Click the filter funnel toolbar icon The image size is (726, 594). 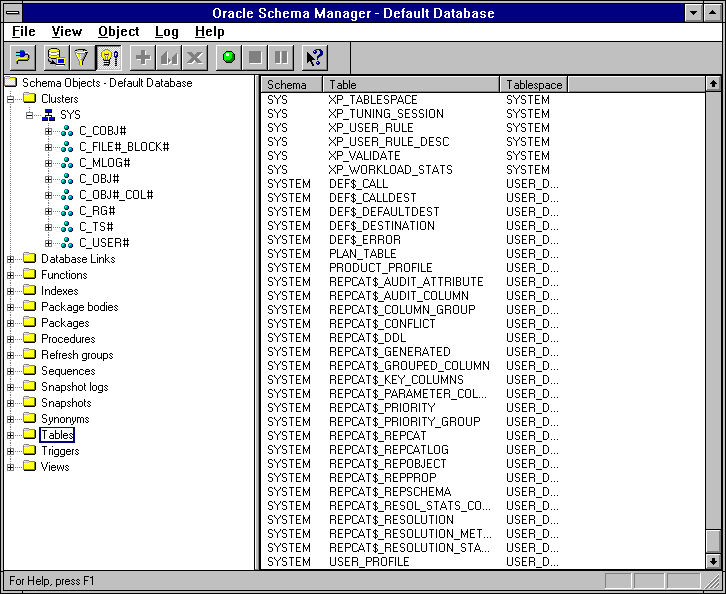(82, 57)
